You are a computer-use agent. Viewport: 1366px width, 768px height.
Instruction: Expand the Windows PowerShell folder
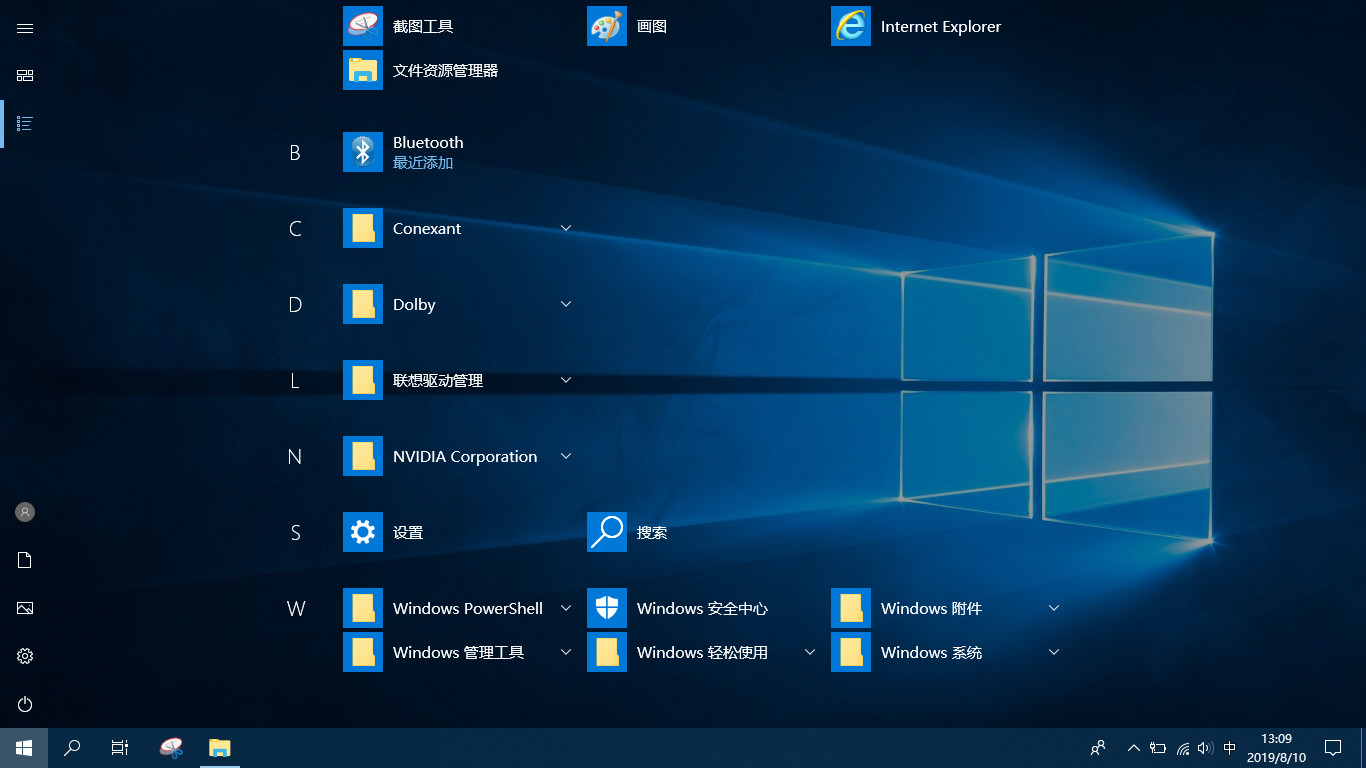tap(459, 608)
